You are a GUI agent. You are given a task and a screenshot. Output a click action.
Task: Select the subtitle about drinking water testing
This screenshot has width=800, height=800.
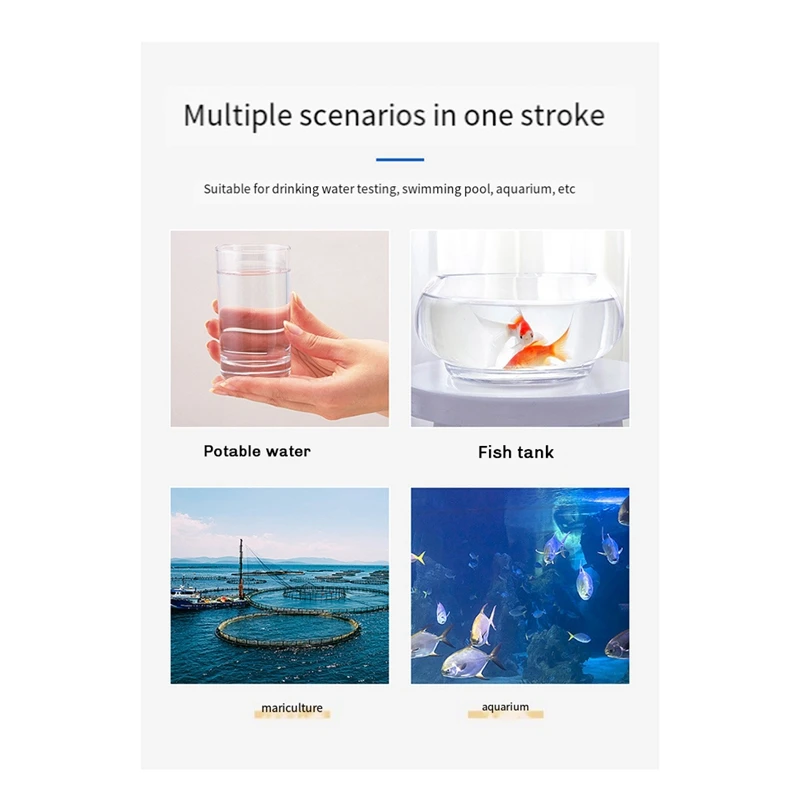(x=389, y=189)
